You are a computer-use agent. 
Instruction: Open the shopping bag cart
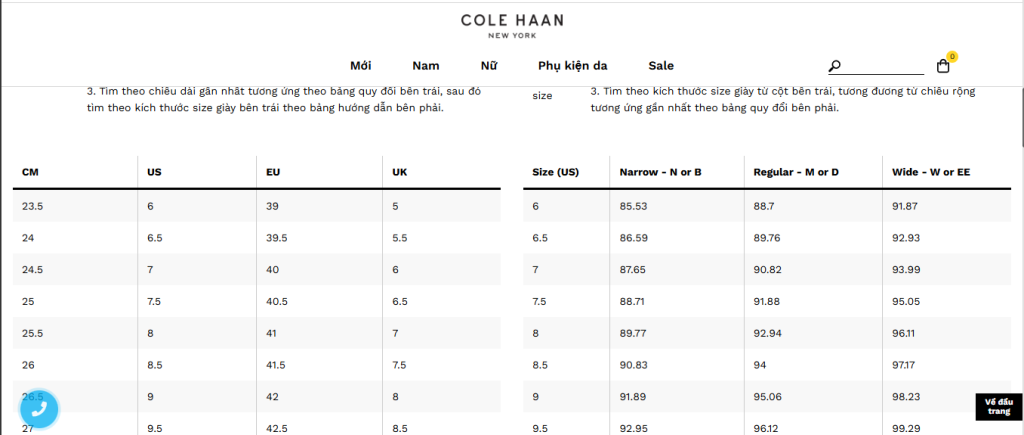click(942, 66)
